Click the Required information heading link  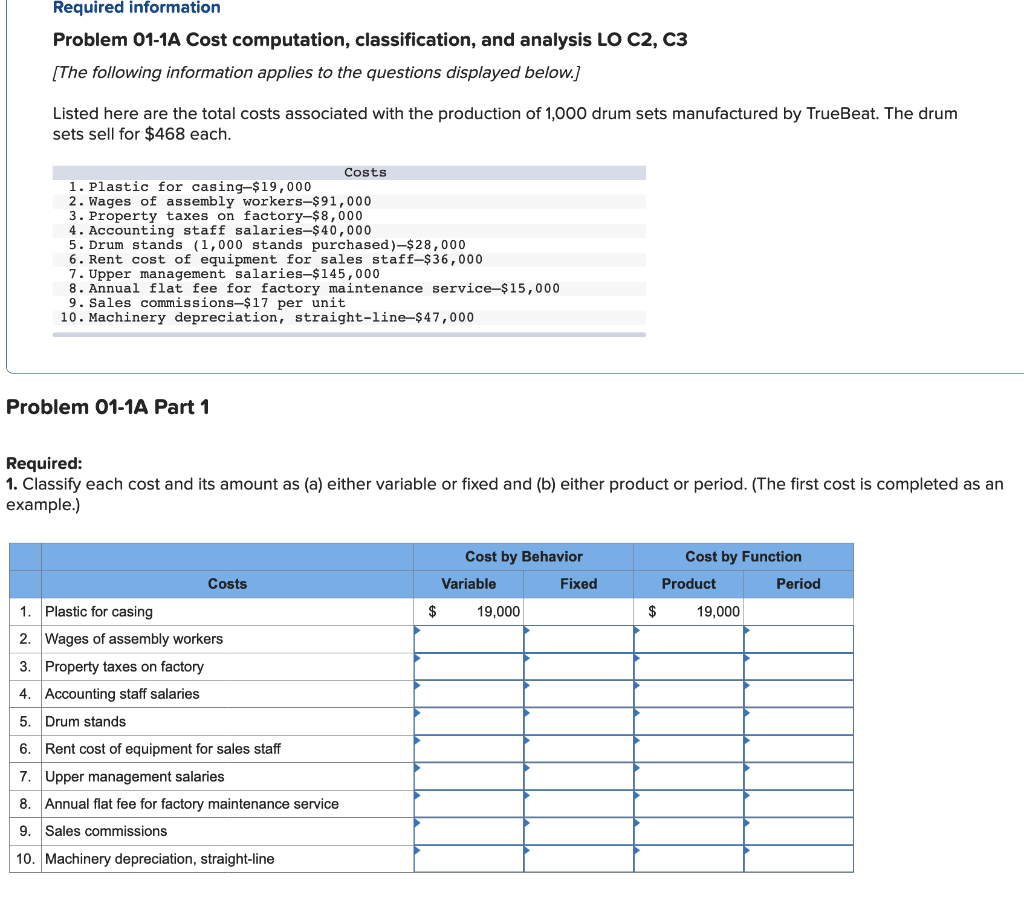click(x=135, y=8)
